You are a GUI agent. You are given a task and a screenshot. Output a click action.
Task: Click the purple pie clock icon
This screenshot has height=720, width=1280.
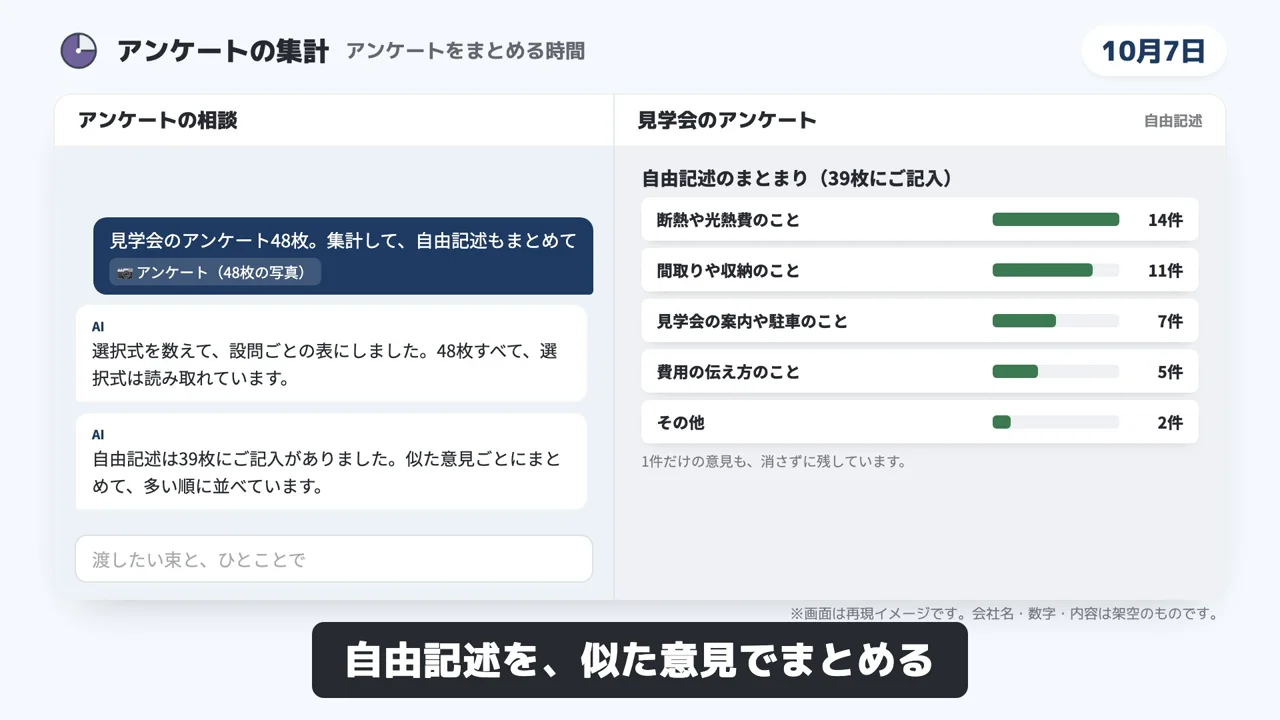79,51
